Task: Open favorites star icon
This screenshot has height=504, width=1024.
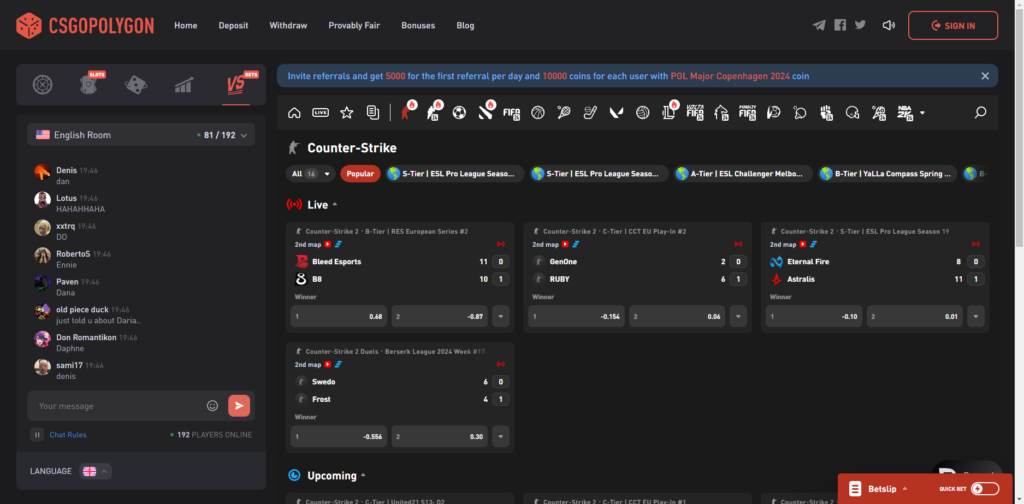Action: 347,112
